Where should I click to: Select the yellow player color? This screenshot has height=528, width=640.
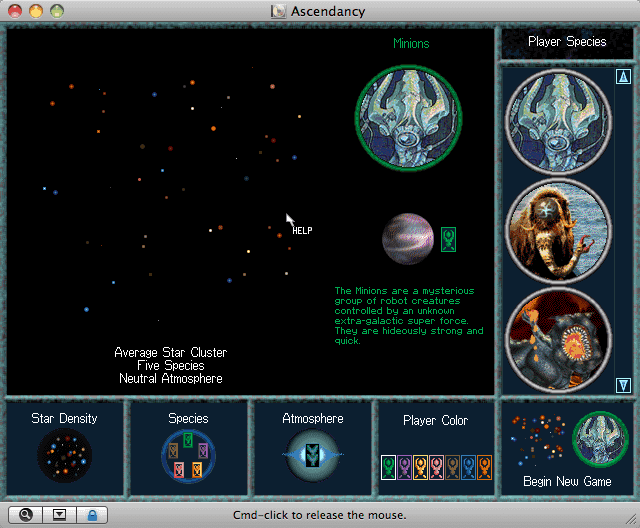click(420, 467)
